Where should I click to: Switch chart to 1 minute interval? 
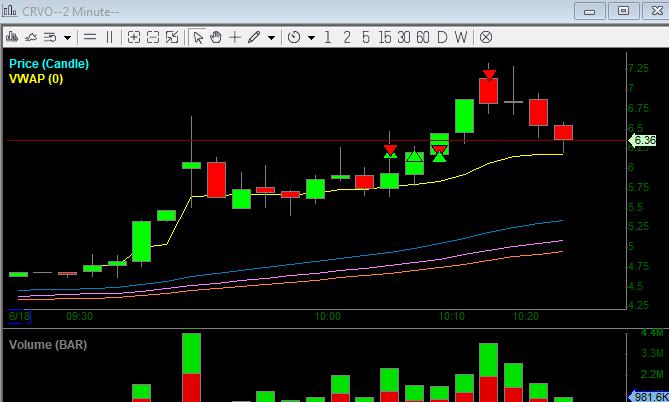pyautogui.click(x=328, y=38)
